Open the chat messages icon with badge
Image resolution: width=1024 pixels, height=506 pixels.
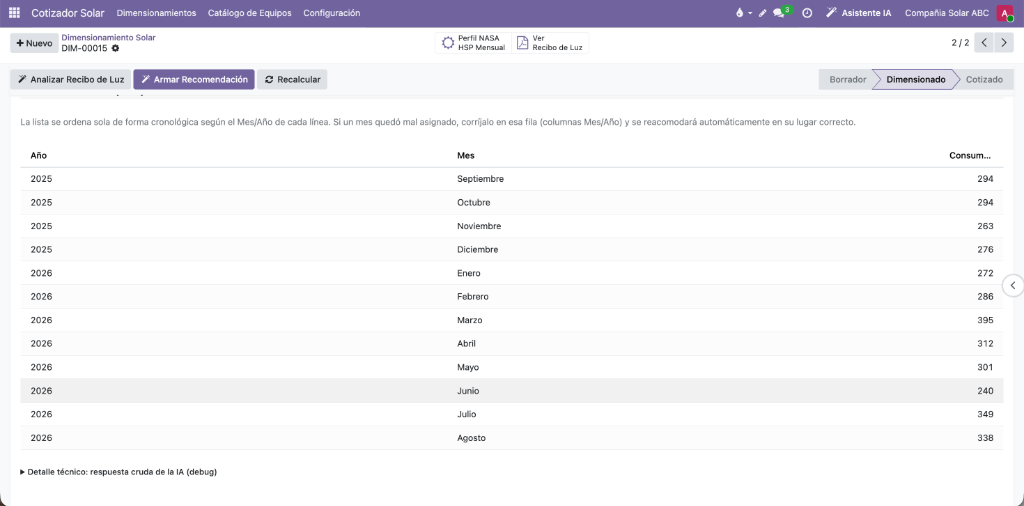pos(780,12)
